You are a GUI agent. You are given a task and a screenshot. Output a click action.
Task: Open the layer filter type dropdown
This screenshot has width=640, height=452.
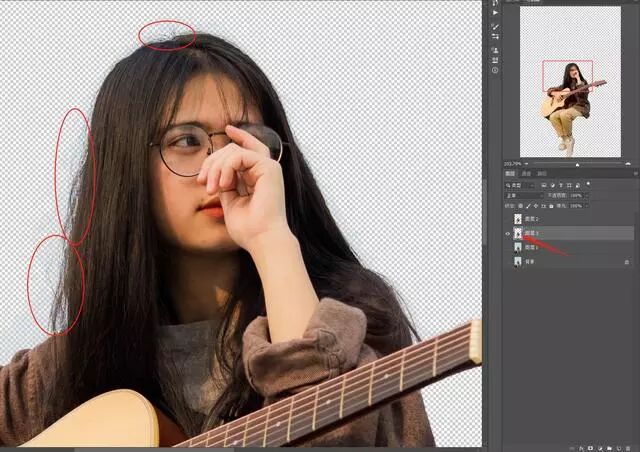coord(520,185)
